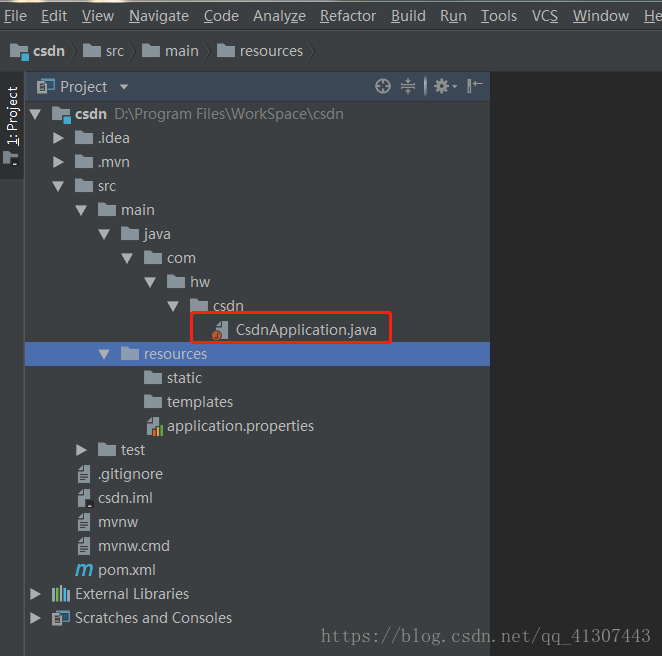Screen dimensions: 662x656
Task: Click the templates folder icon
Action: coord(153,401)
